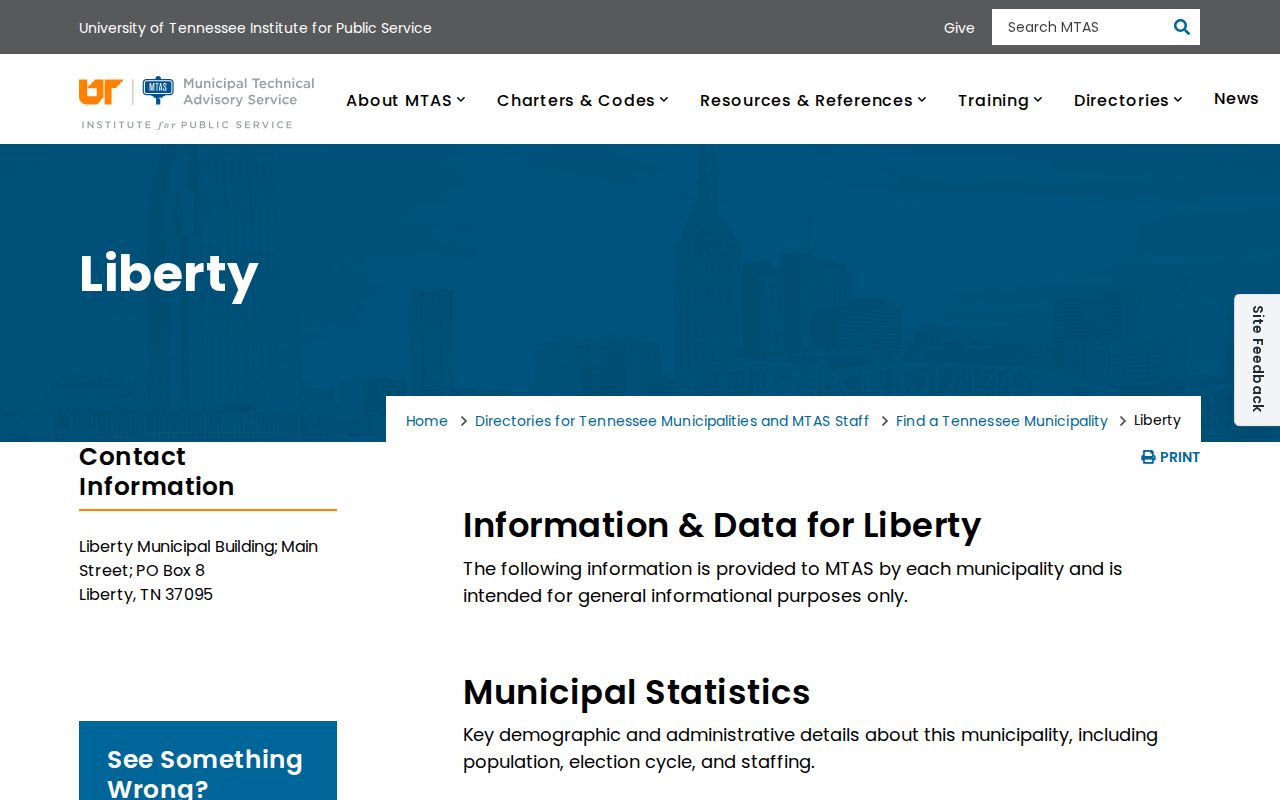1280x800 pixels.
Task: Expand the Training menu chevron
Action: pos(1038,100)
